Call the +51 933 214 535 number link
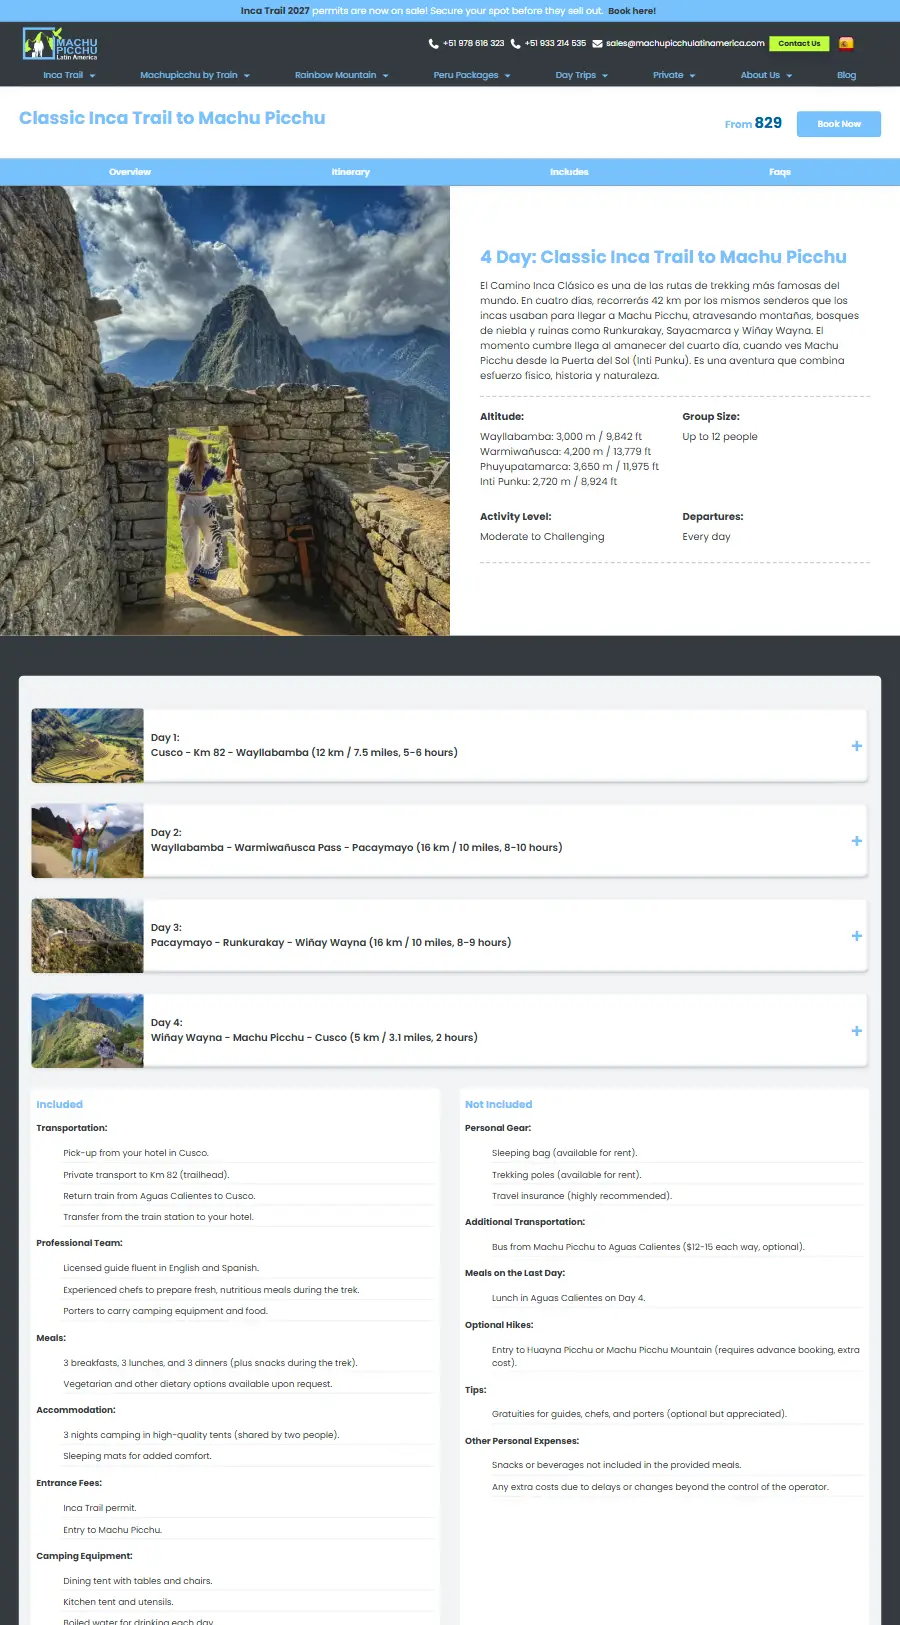Viewport: 900px width, 1625px height. coord(555,44)
